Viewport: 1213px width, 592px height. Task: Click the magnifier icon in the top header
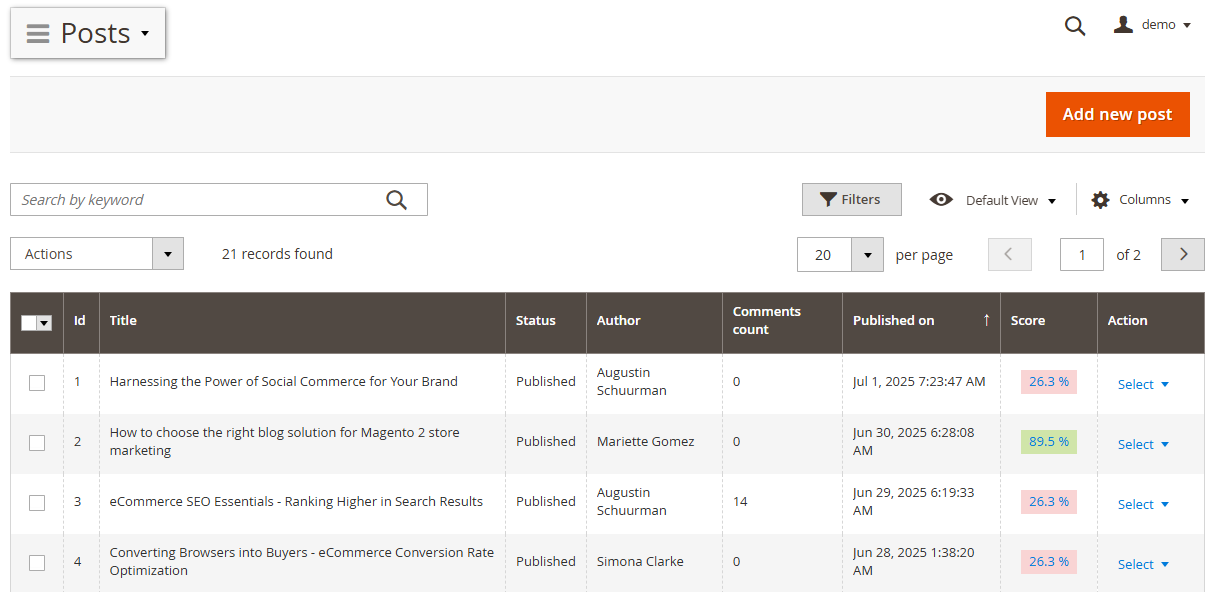(x=1075, y=26)
